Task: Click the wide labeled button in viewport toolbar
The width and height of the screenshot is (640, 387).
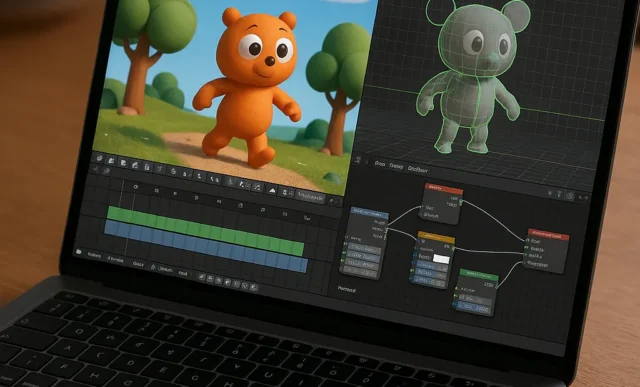Action: (310, 197)
